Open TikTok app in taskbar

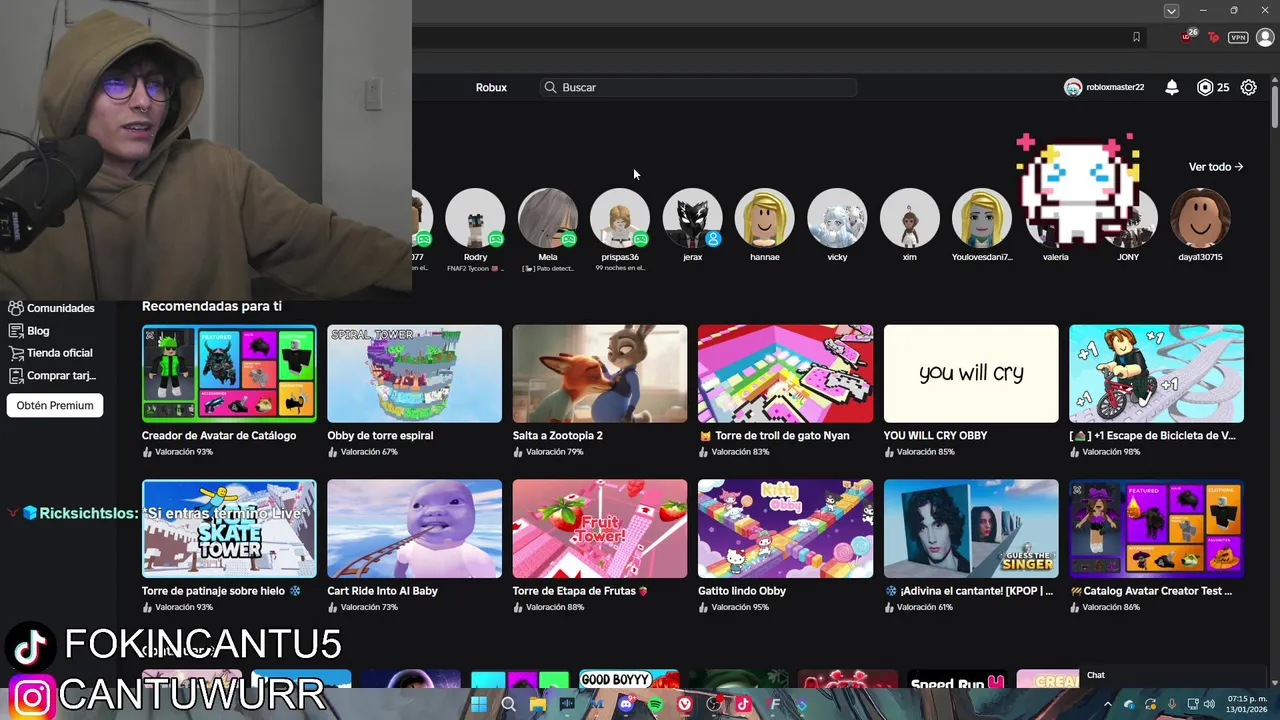coord(743,705)
